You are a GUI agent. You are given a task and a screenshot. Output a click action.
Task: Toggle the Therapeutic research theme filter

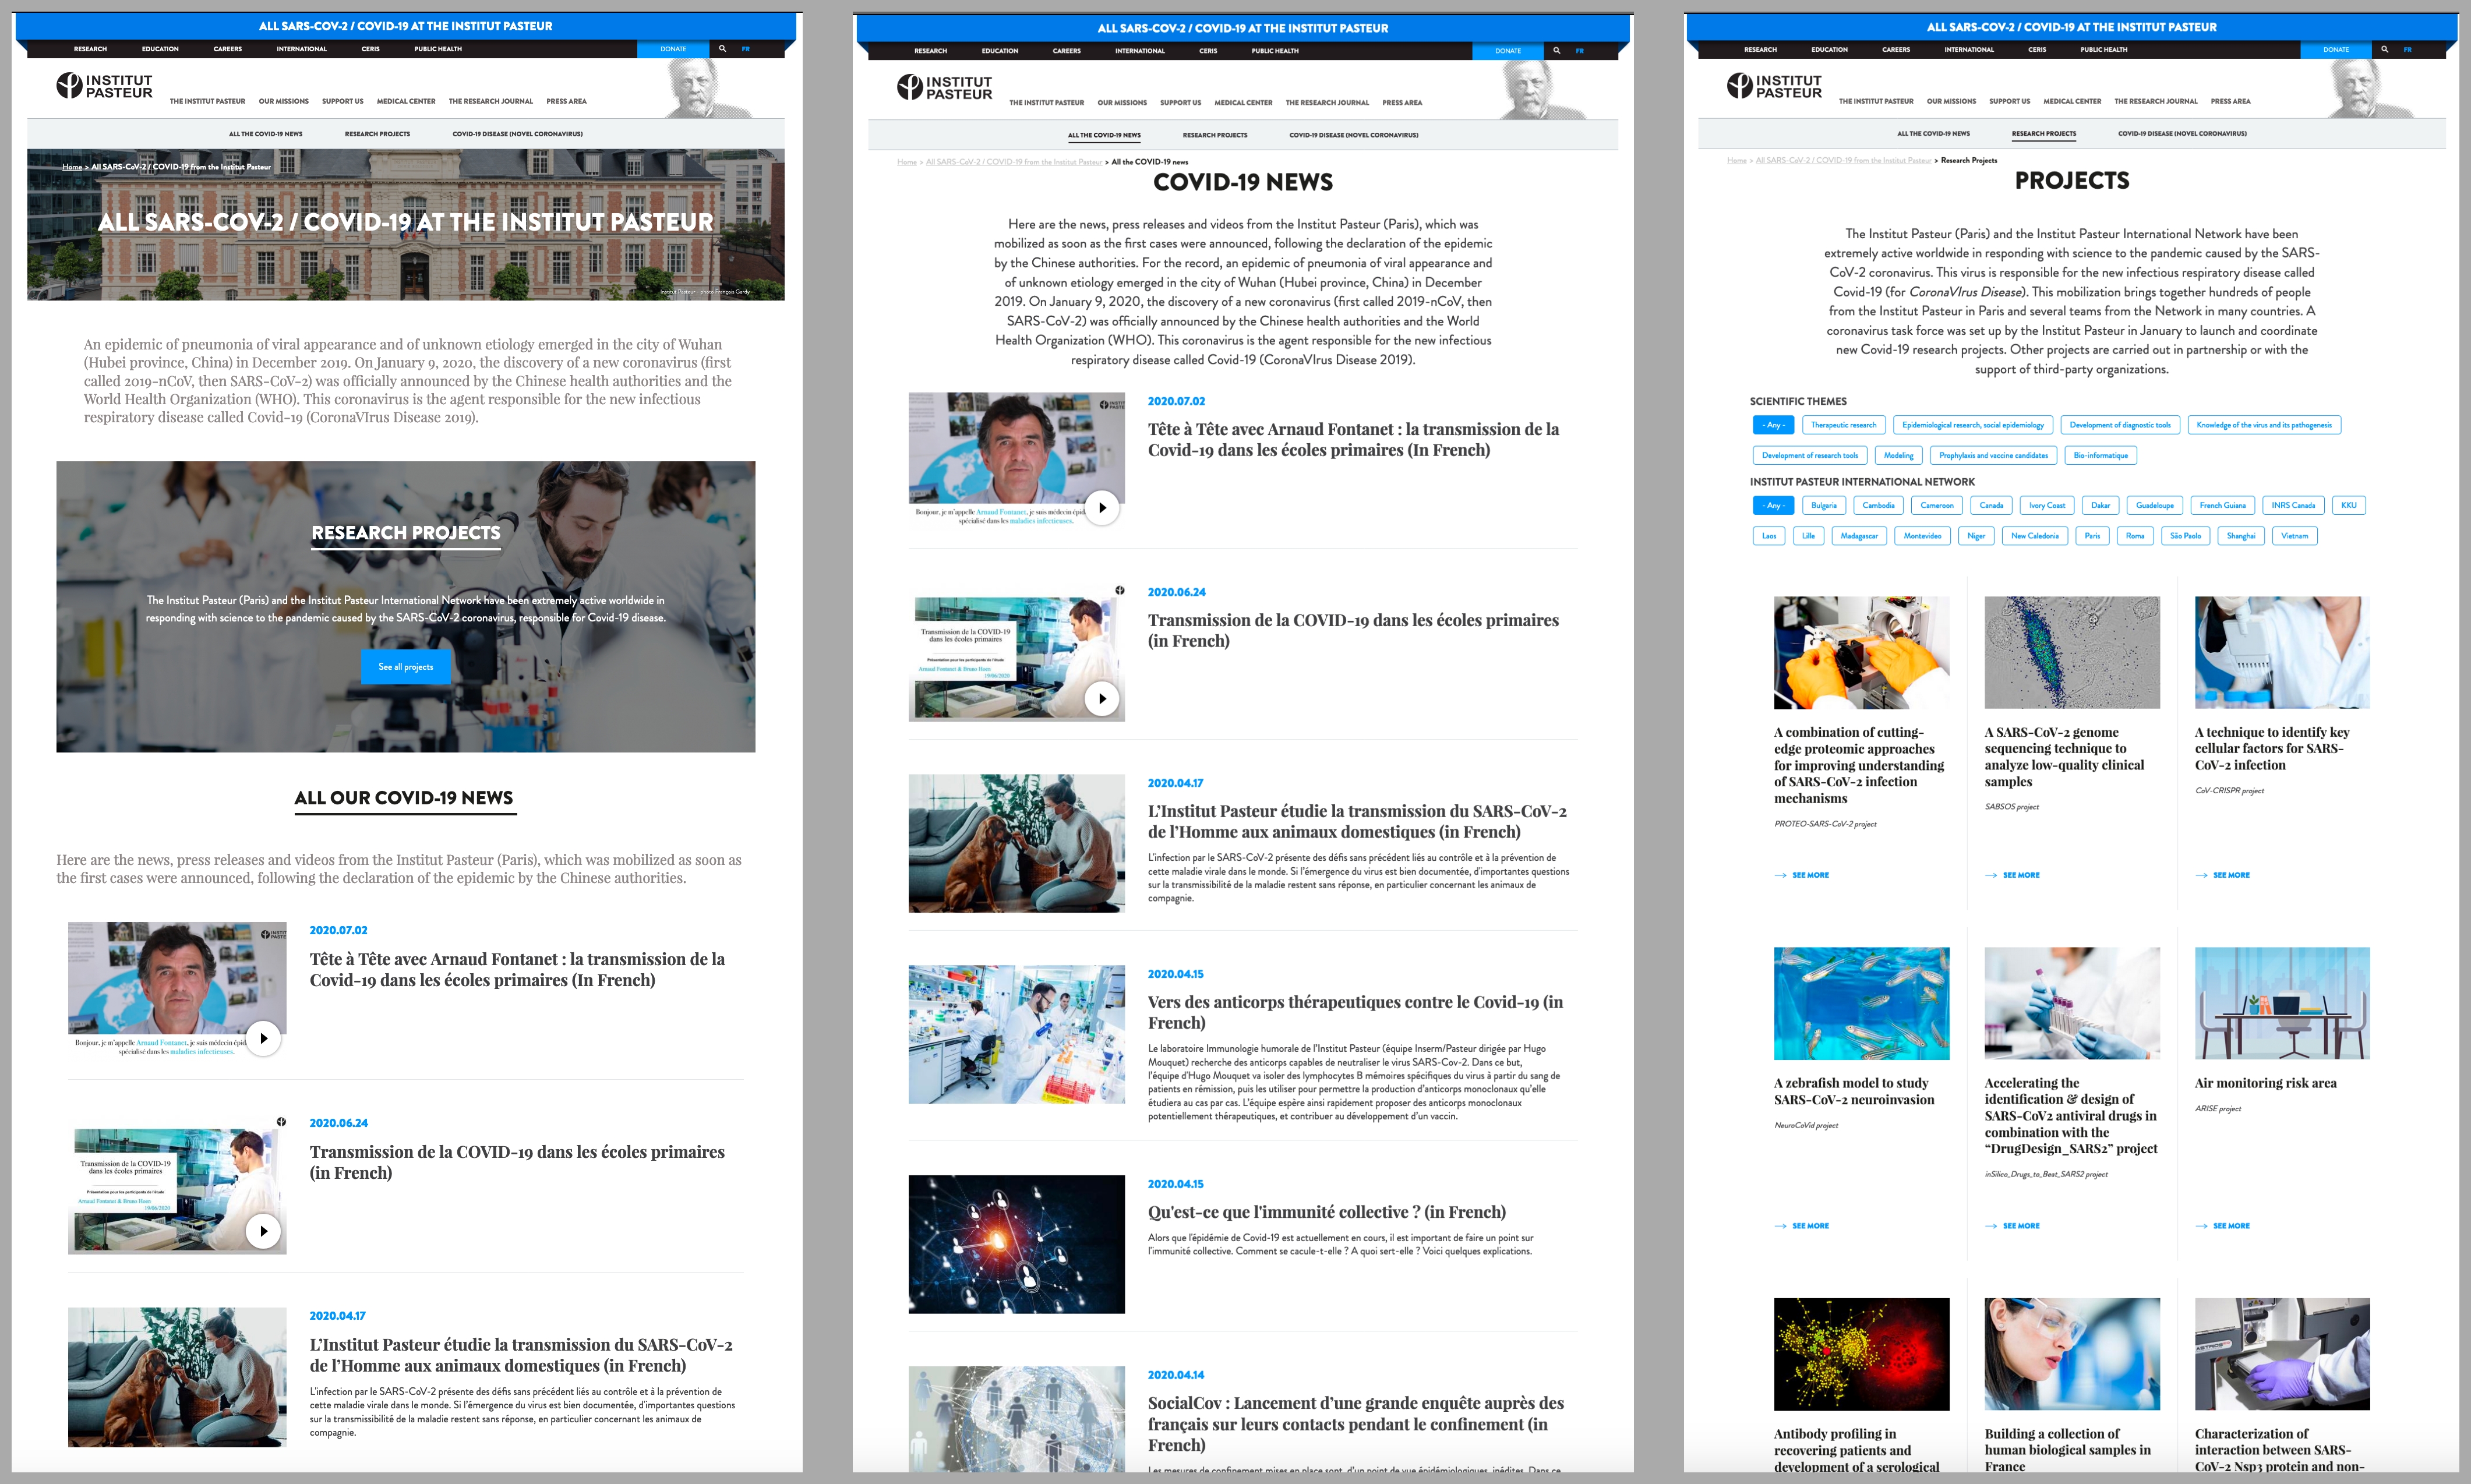(x=1843, y=425)
